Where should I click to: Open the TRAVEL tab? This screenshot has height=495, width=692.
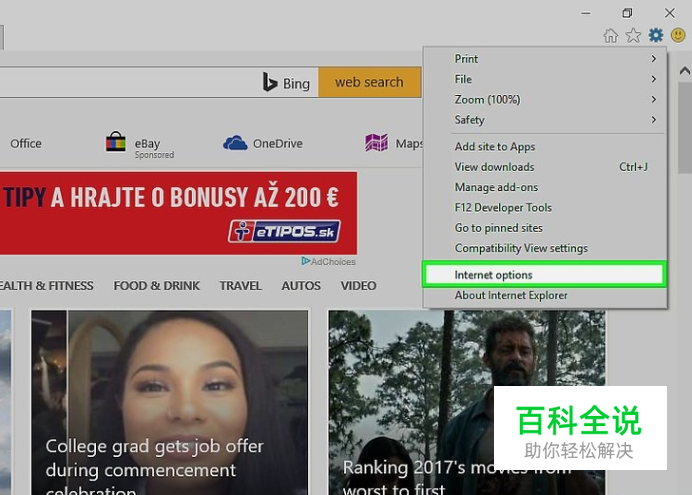coord(241,285)
